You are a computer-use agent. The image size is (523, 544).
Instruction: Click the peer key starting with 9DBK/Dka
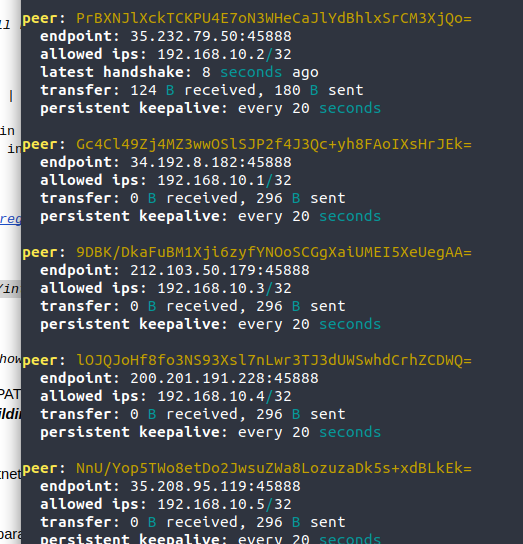click(x=273, y=253)
